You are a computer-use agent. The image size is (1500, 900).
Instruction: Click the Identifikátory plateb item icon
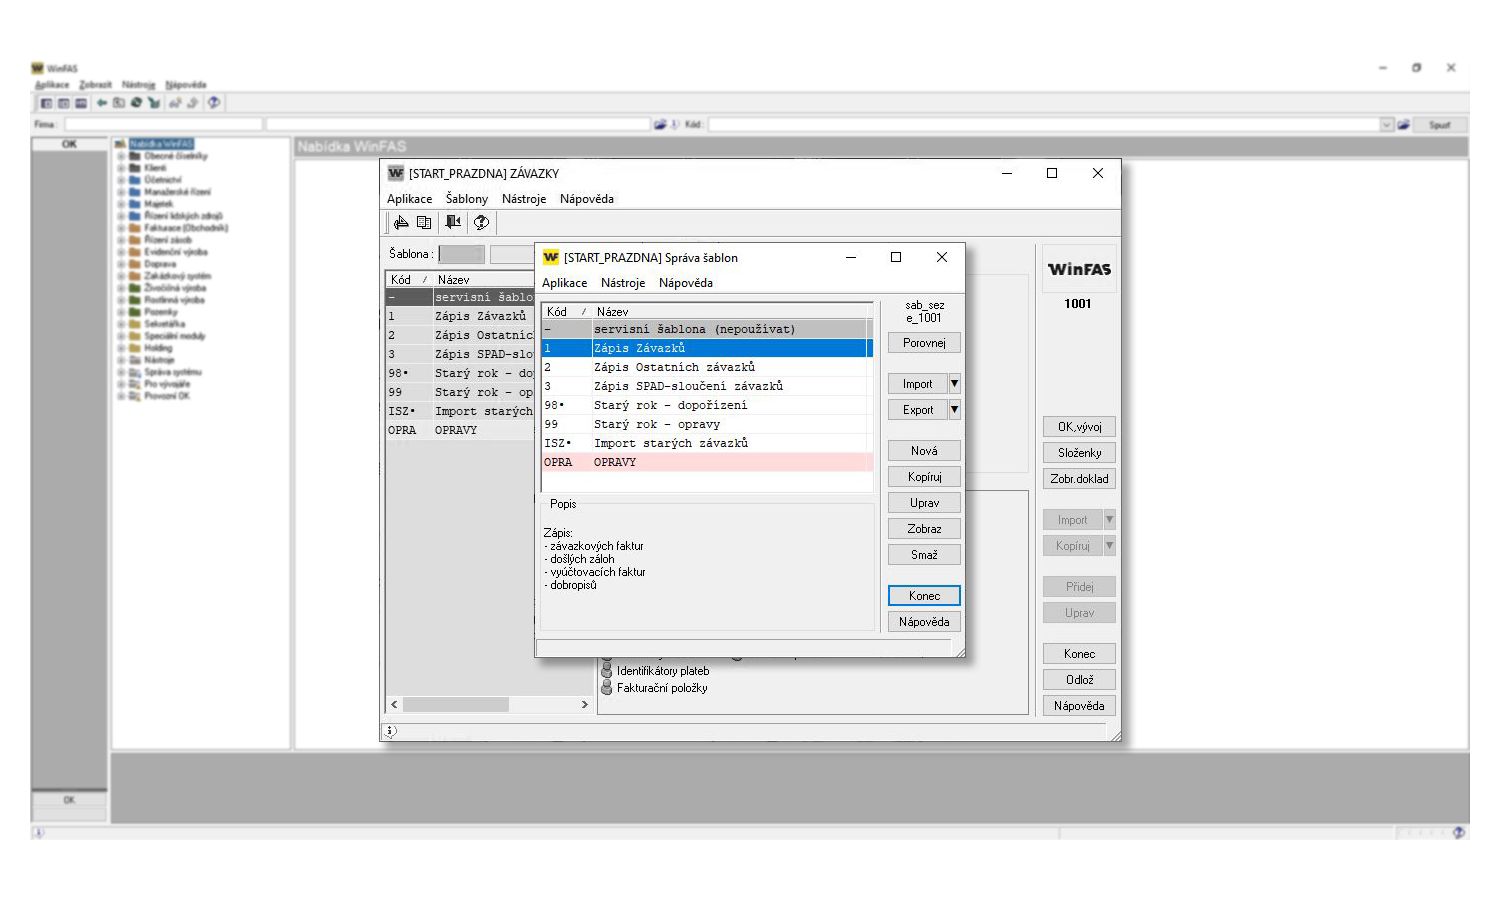[x=607, y=671]
